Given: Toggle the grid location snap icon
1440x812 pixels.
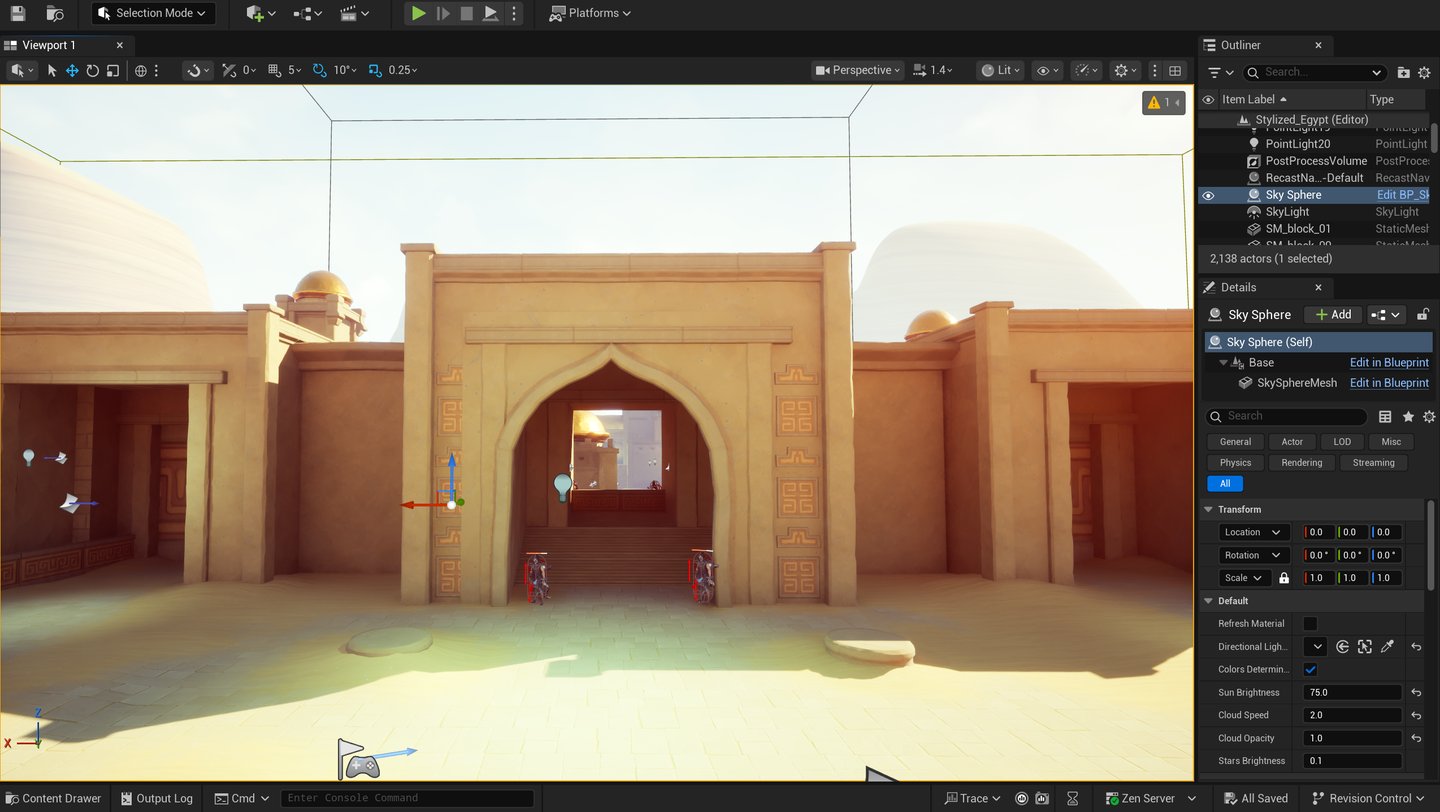Looking at the screenshot, I should pyautogui.click(x=275, y=70).
